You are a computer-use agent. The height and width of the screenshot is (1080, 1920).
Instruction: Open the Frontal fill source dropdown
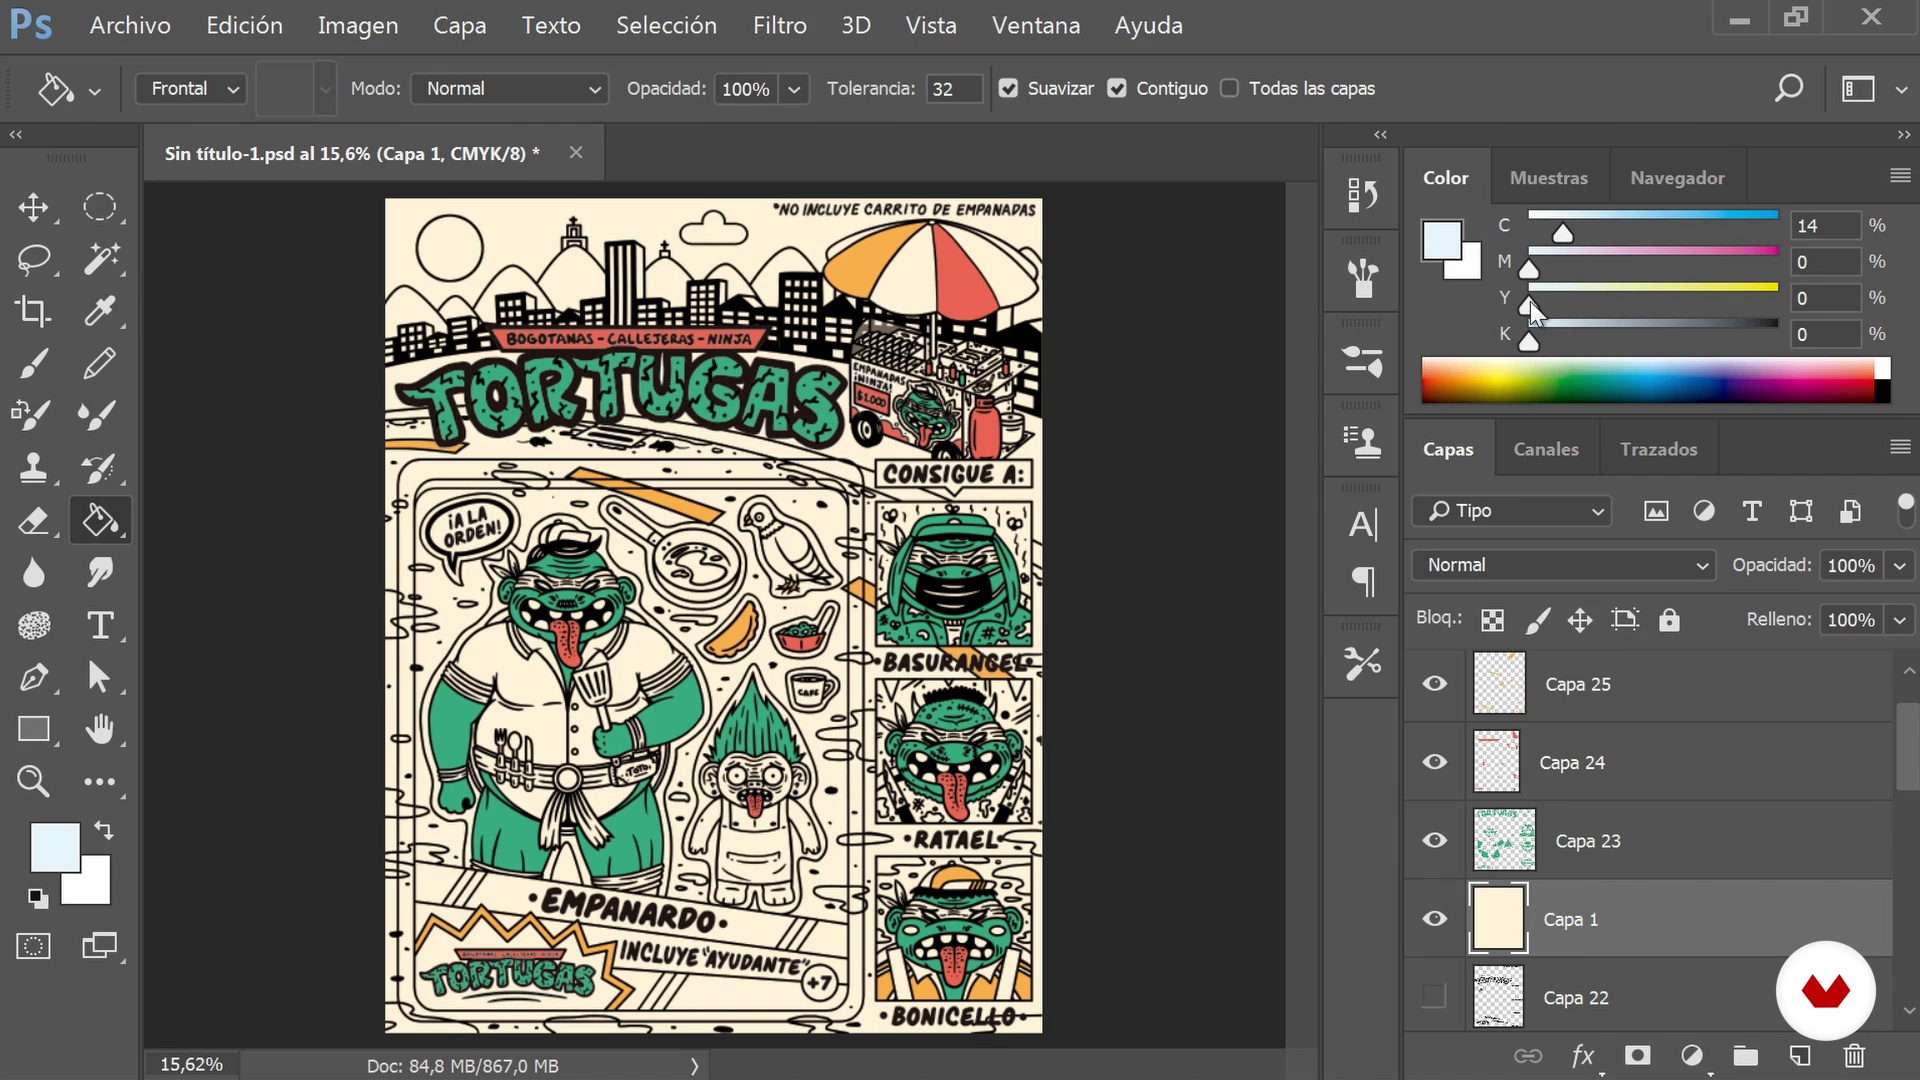pyautogui.click(x=191, y=88)
